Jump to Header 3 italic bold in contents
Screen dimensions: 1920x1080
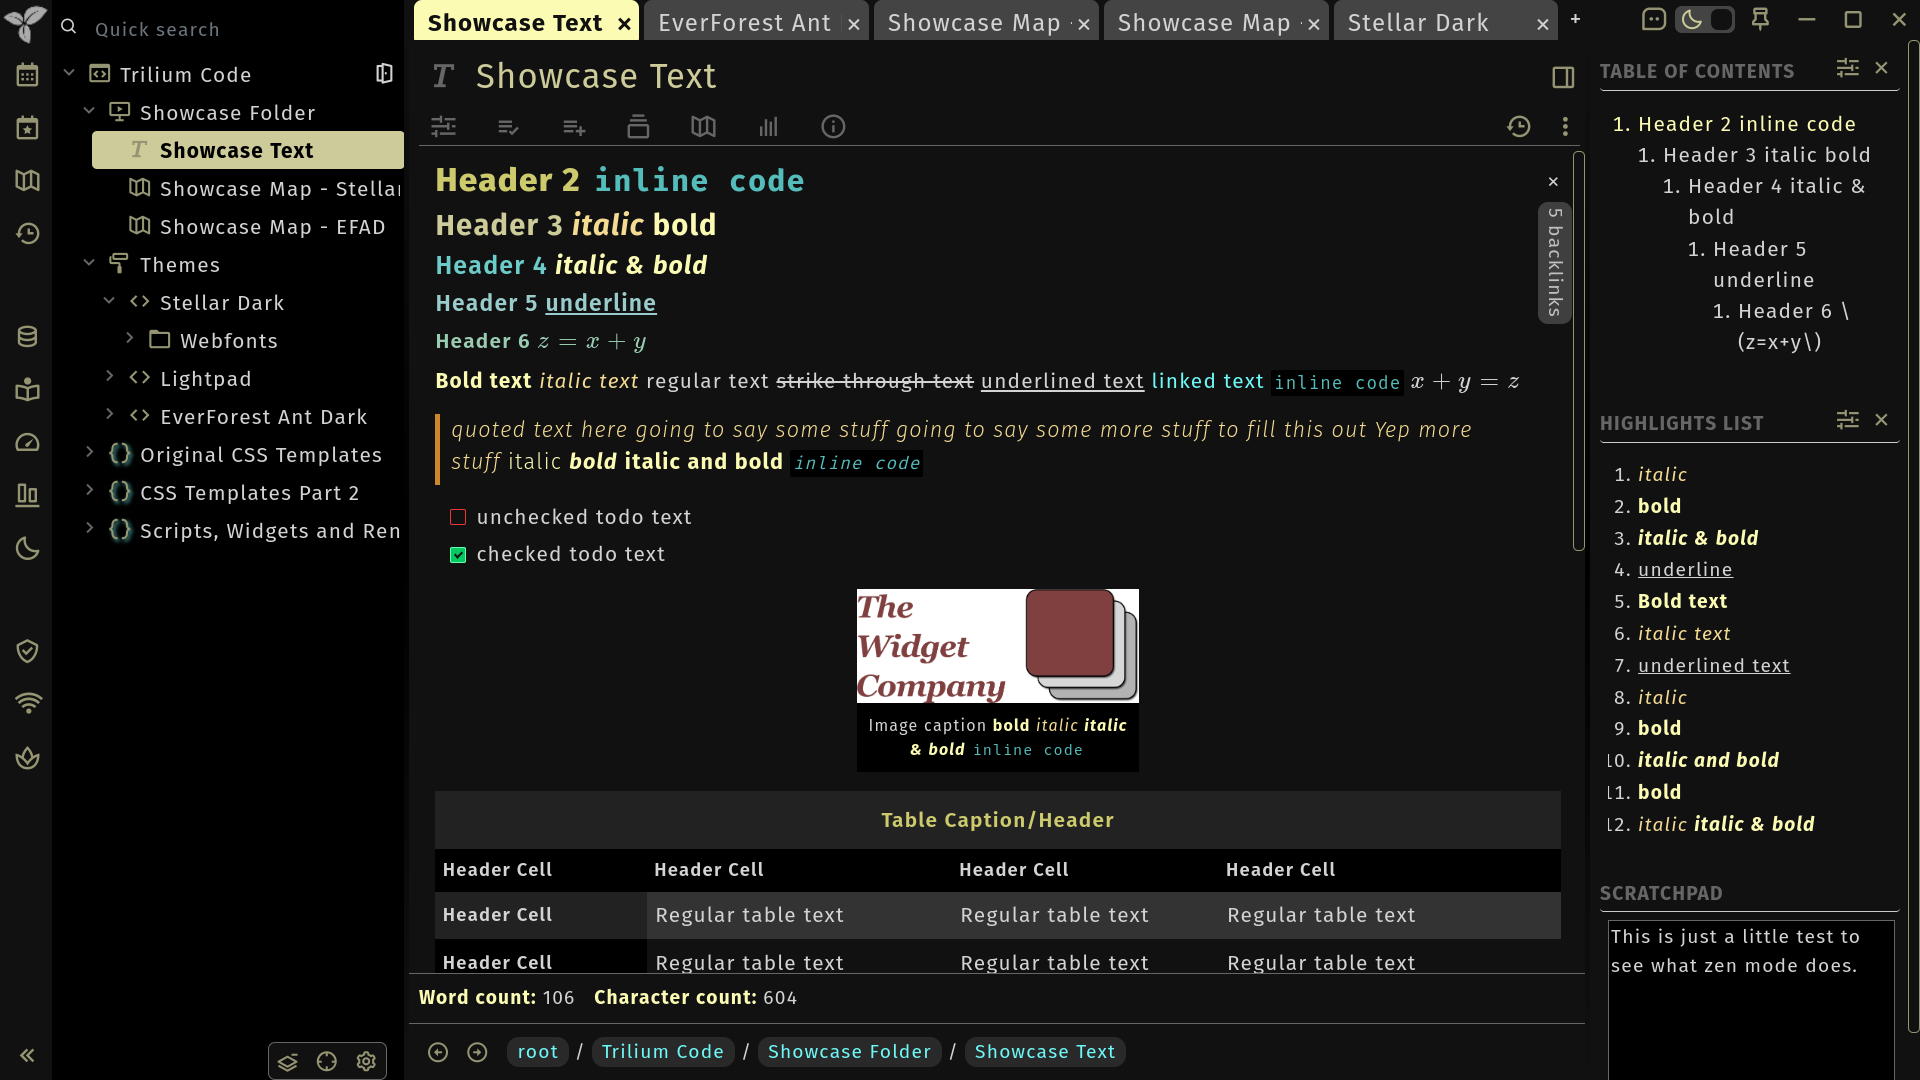point(1766,155)
